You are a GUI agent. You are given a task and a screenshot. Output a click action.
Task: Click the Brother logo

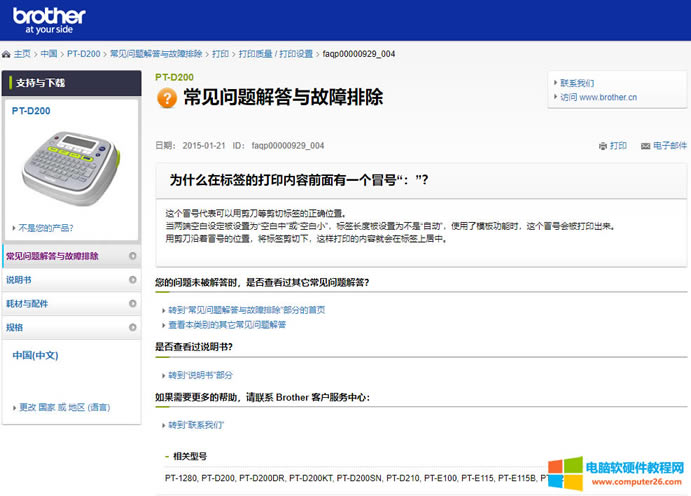[x=49, y=19]
